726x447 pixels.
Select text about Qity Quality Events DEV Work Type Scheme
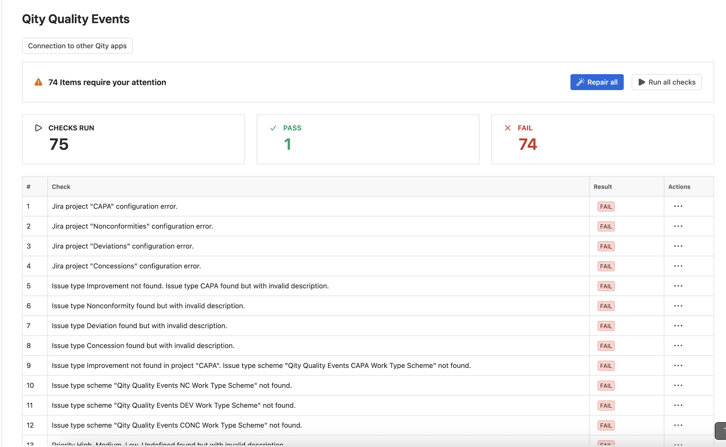(x=174, y=406)
